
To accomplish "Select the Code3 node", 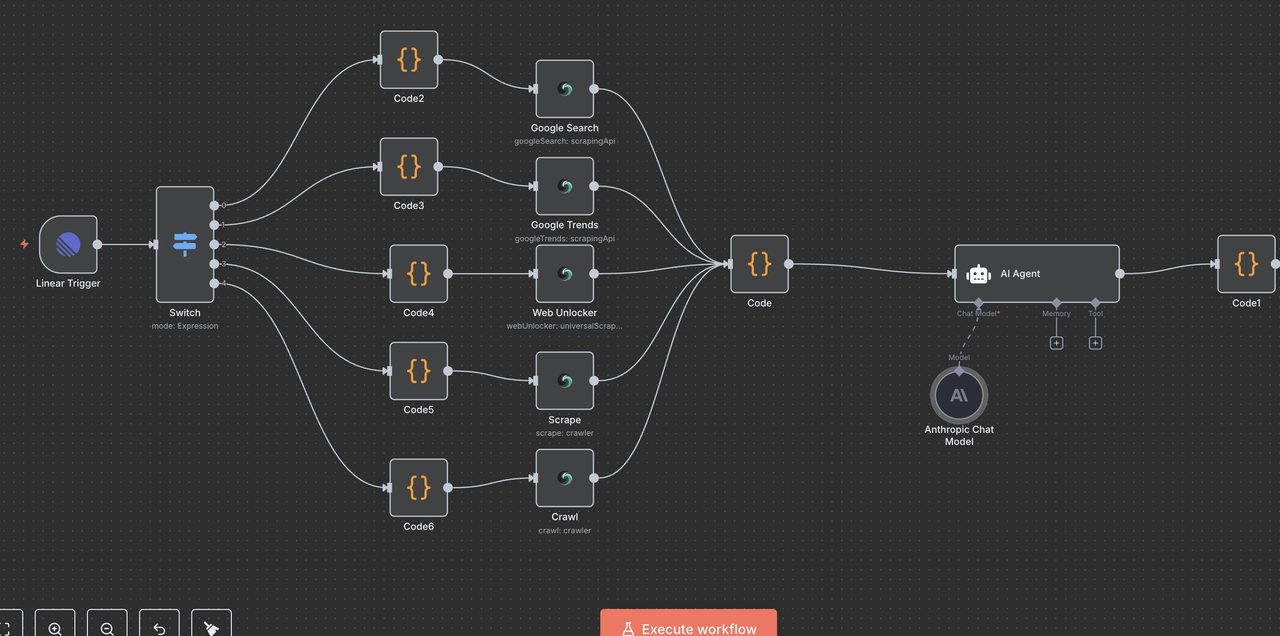I will (x=409, y=167).
